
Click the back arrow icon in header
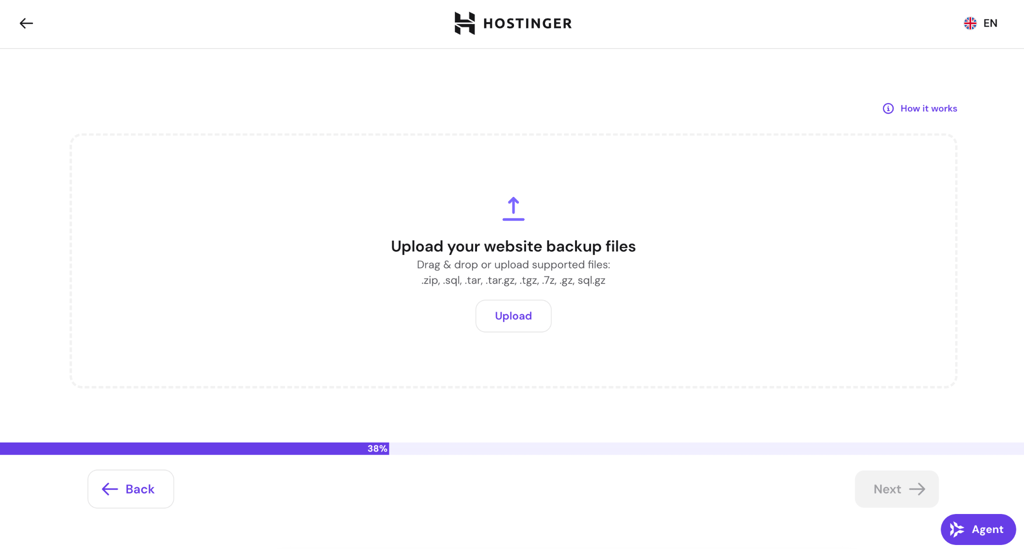coord(26,24)
